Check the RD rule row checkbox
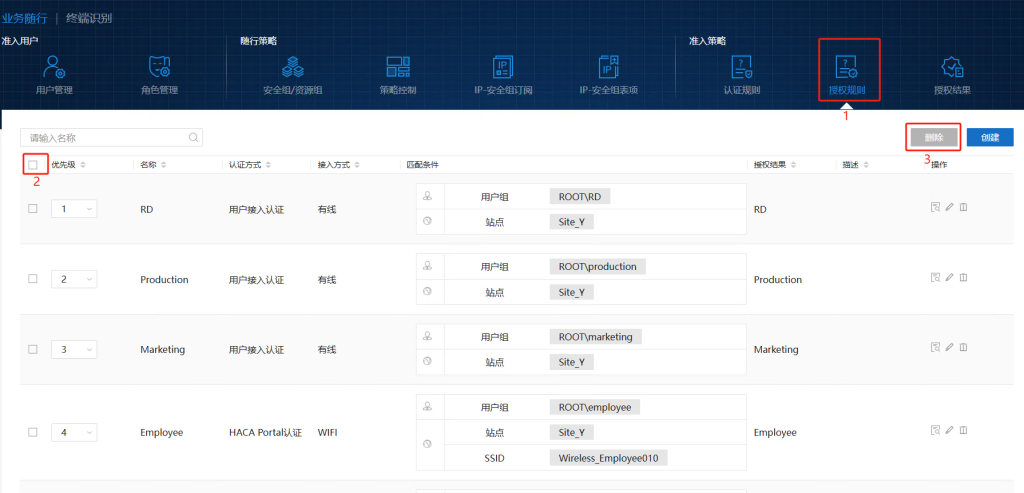1024x493 pixels. click(x=33, y=209)
